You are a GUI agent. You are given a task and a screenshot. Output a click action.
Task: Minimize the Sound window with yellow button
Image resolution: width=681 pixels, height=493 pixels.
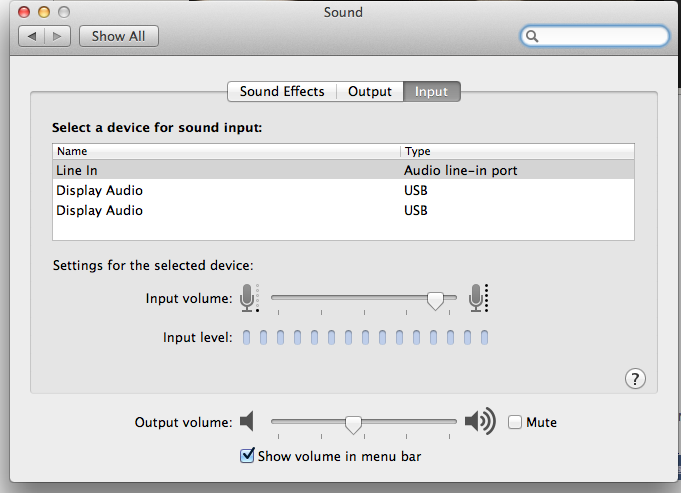(x=44, y=12)
